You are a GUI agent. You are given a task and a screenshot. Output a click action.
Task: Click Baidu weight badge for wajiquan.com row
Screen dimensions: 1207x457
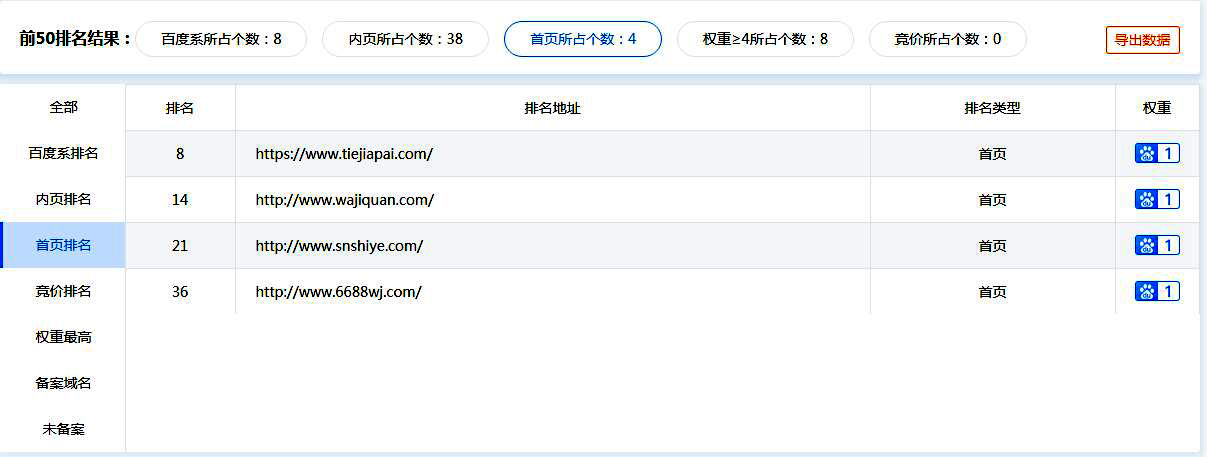pyautogui.click(x=1157, y=200)
